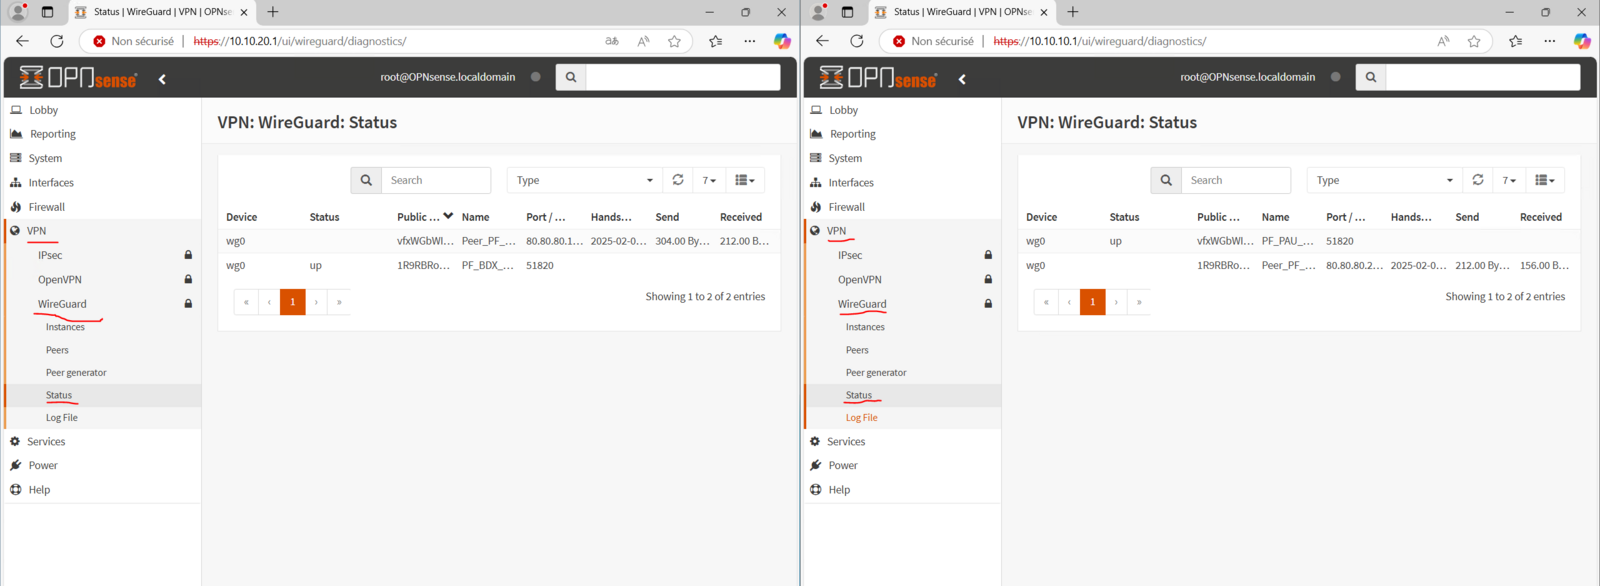Collapse the OPNsense sidebar in right window
The image size is (1600, 586).
[x=962, y=79]
